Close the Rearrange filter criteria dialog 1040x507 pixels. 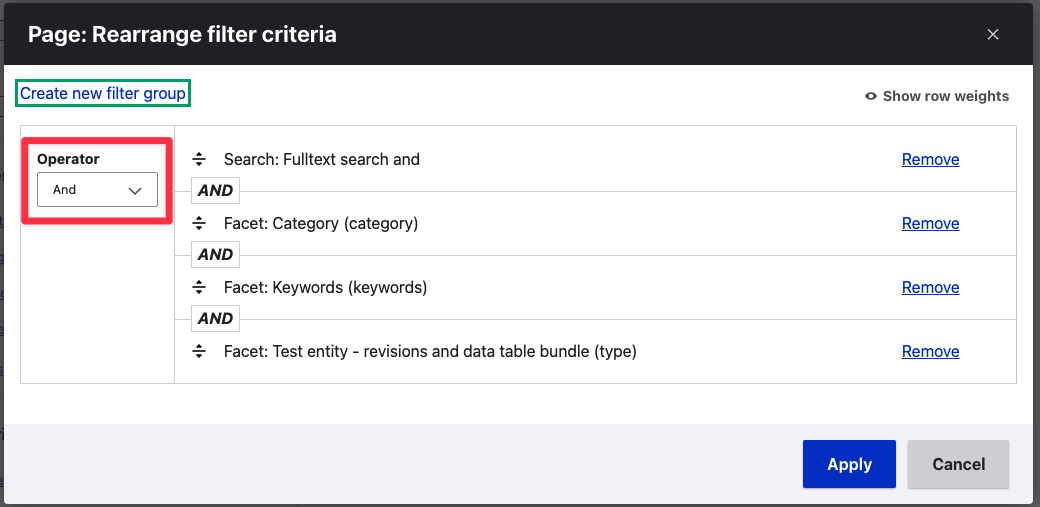(993, 35)
